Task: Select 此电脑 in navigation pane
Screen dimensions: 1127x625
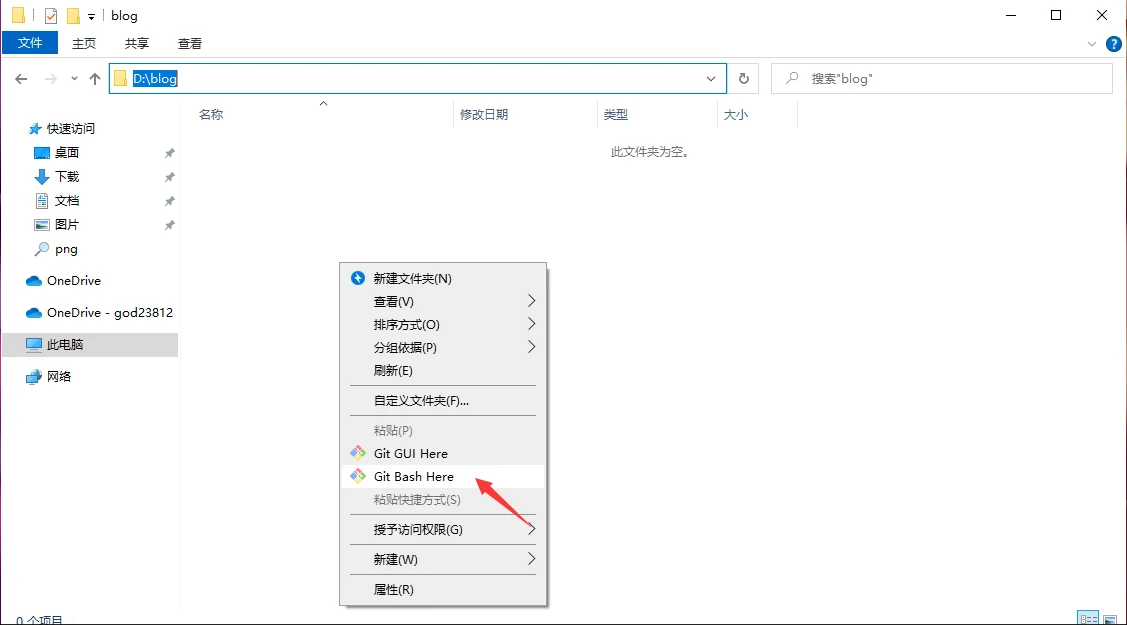Action: (65, 345)
